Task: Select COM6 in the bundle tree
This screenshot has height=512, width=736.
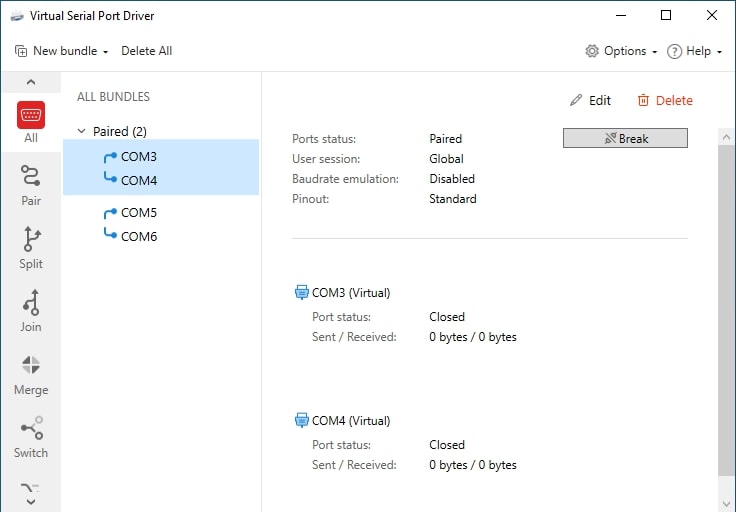Action: tap(139, 237)
